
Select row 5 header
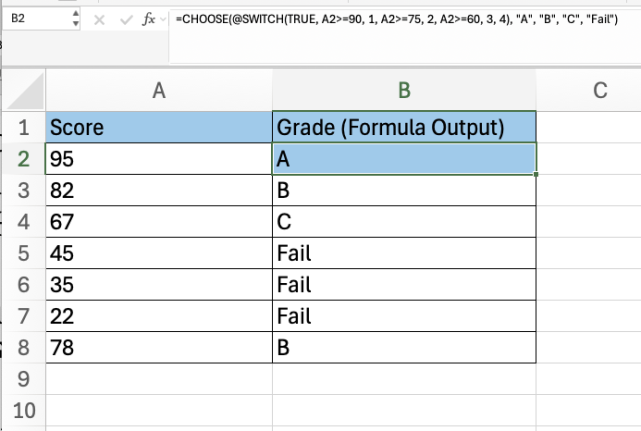click(22, 254)
